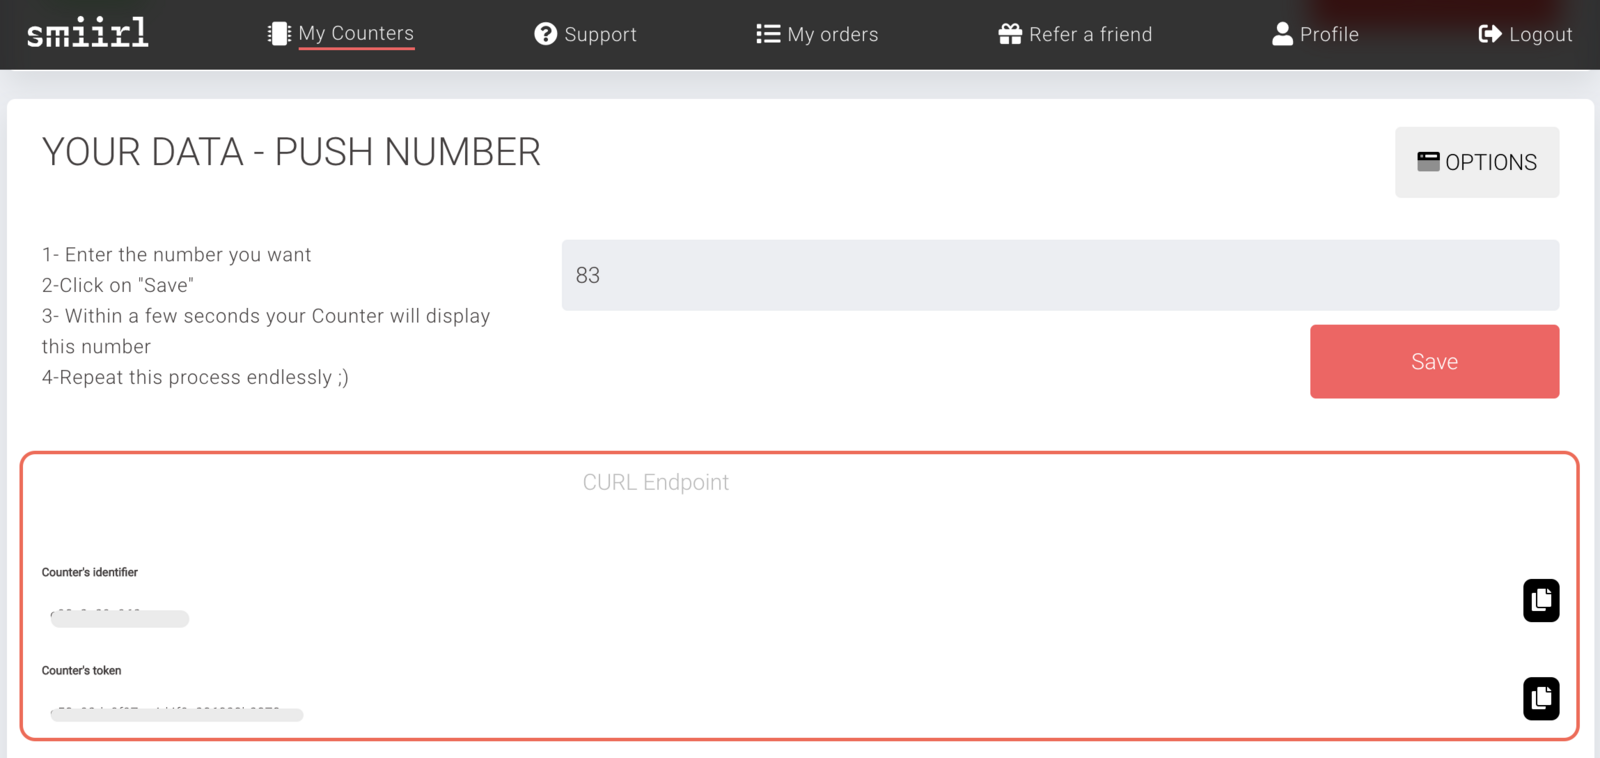Copy the Counter's token
This screenshot has height=758, width=1600.
click(x=1541, y=698)
